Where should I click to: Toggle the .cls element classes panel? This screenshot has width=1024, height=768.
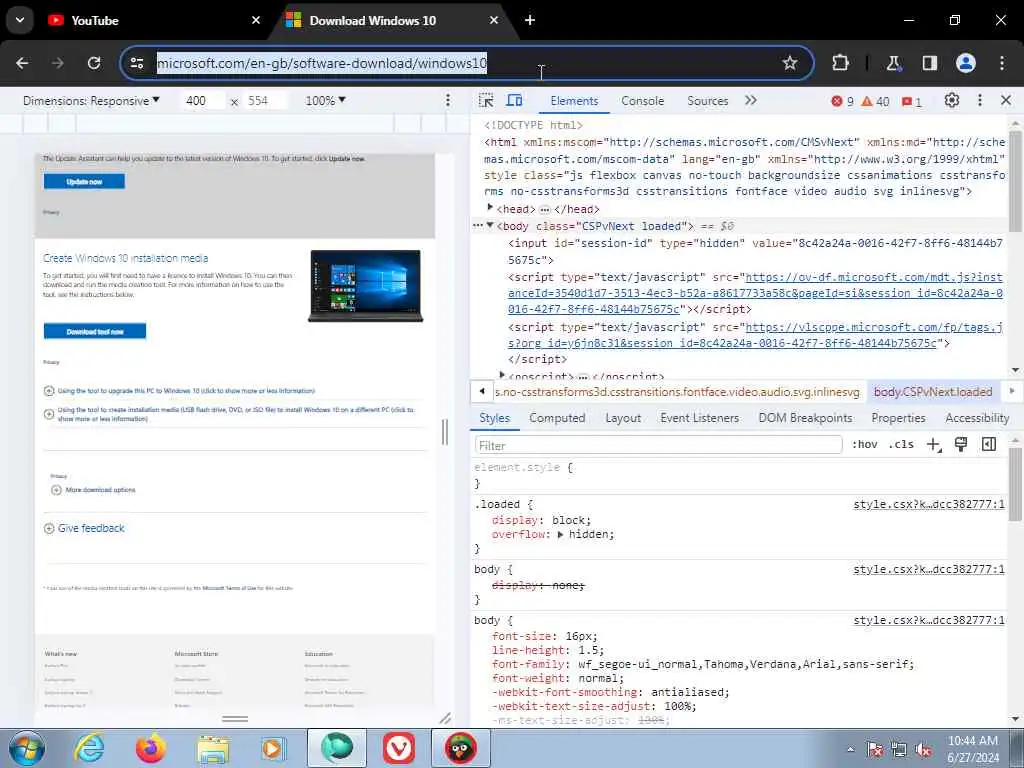(901, 445)
